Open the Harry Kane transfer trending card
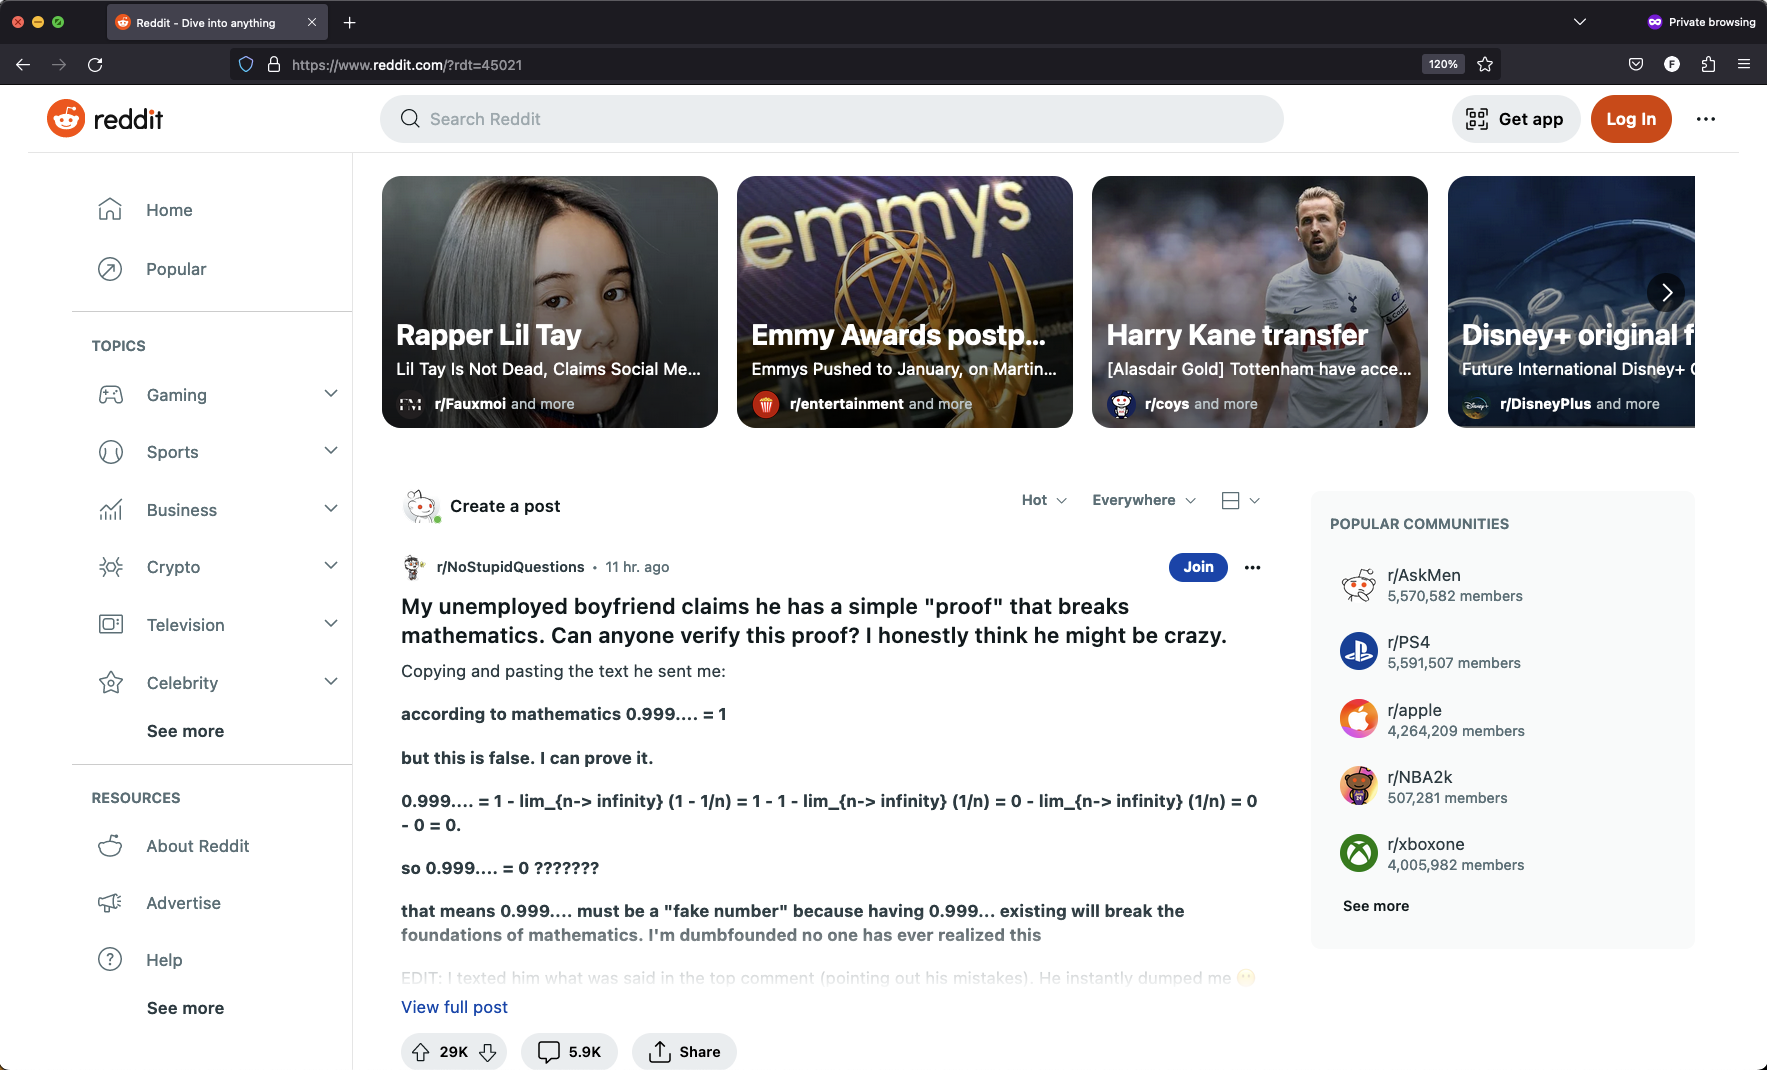This screenshot has width=1767, height=1070. (x=1260, y=302)
